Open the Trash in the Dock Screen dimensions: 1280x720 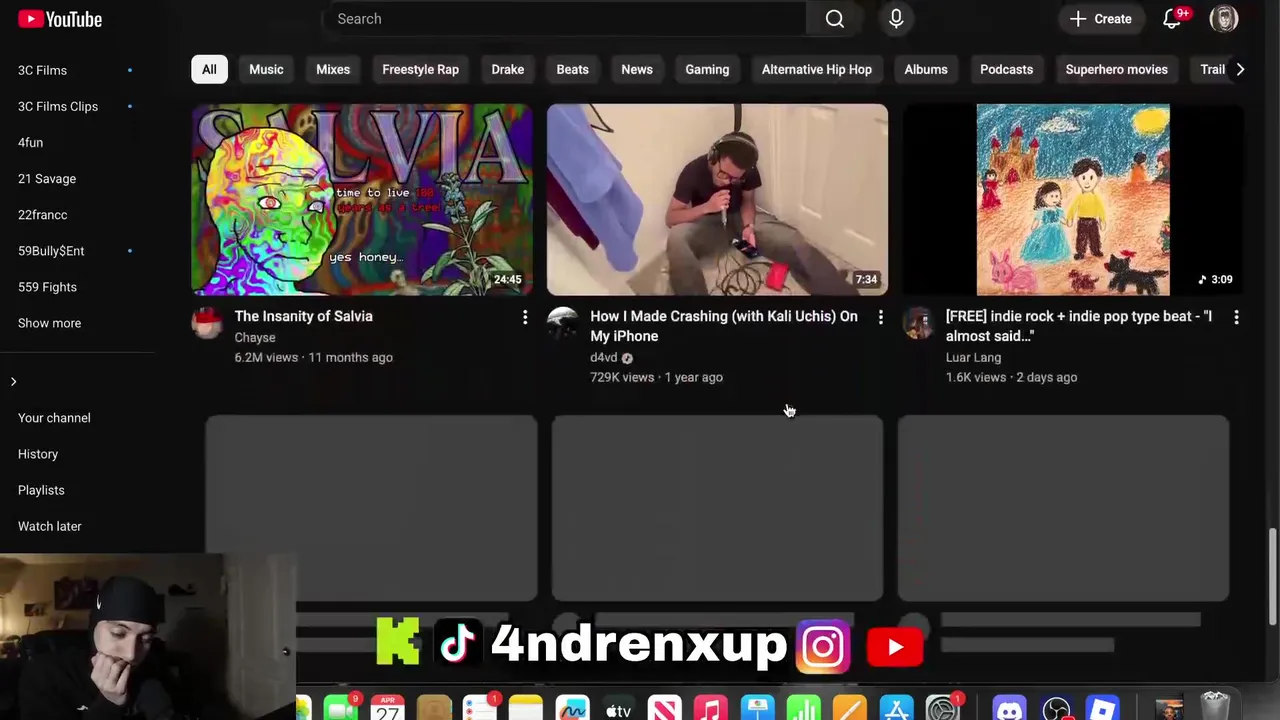1215,706
